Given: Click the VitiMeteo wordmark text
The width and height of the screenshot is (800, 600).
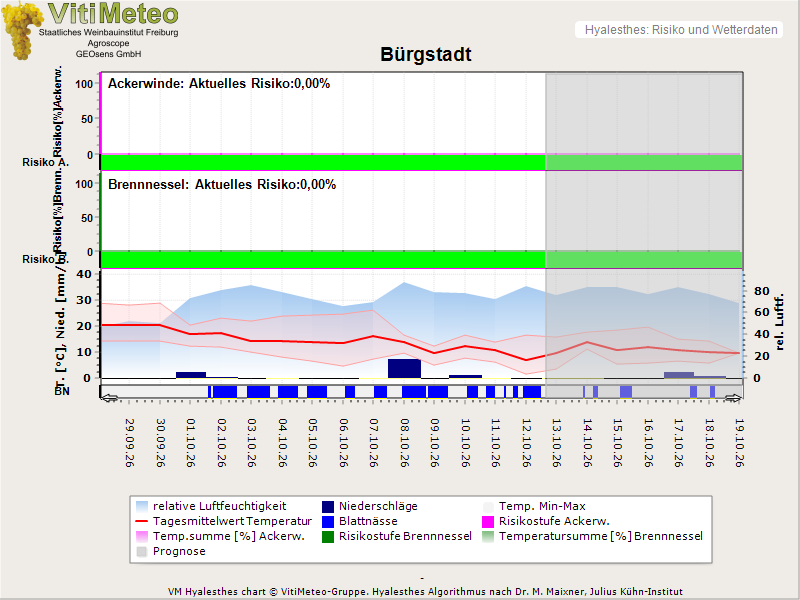Looking at the screenshot, I should 113,14.
